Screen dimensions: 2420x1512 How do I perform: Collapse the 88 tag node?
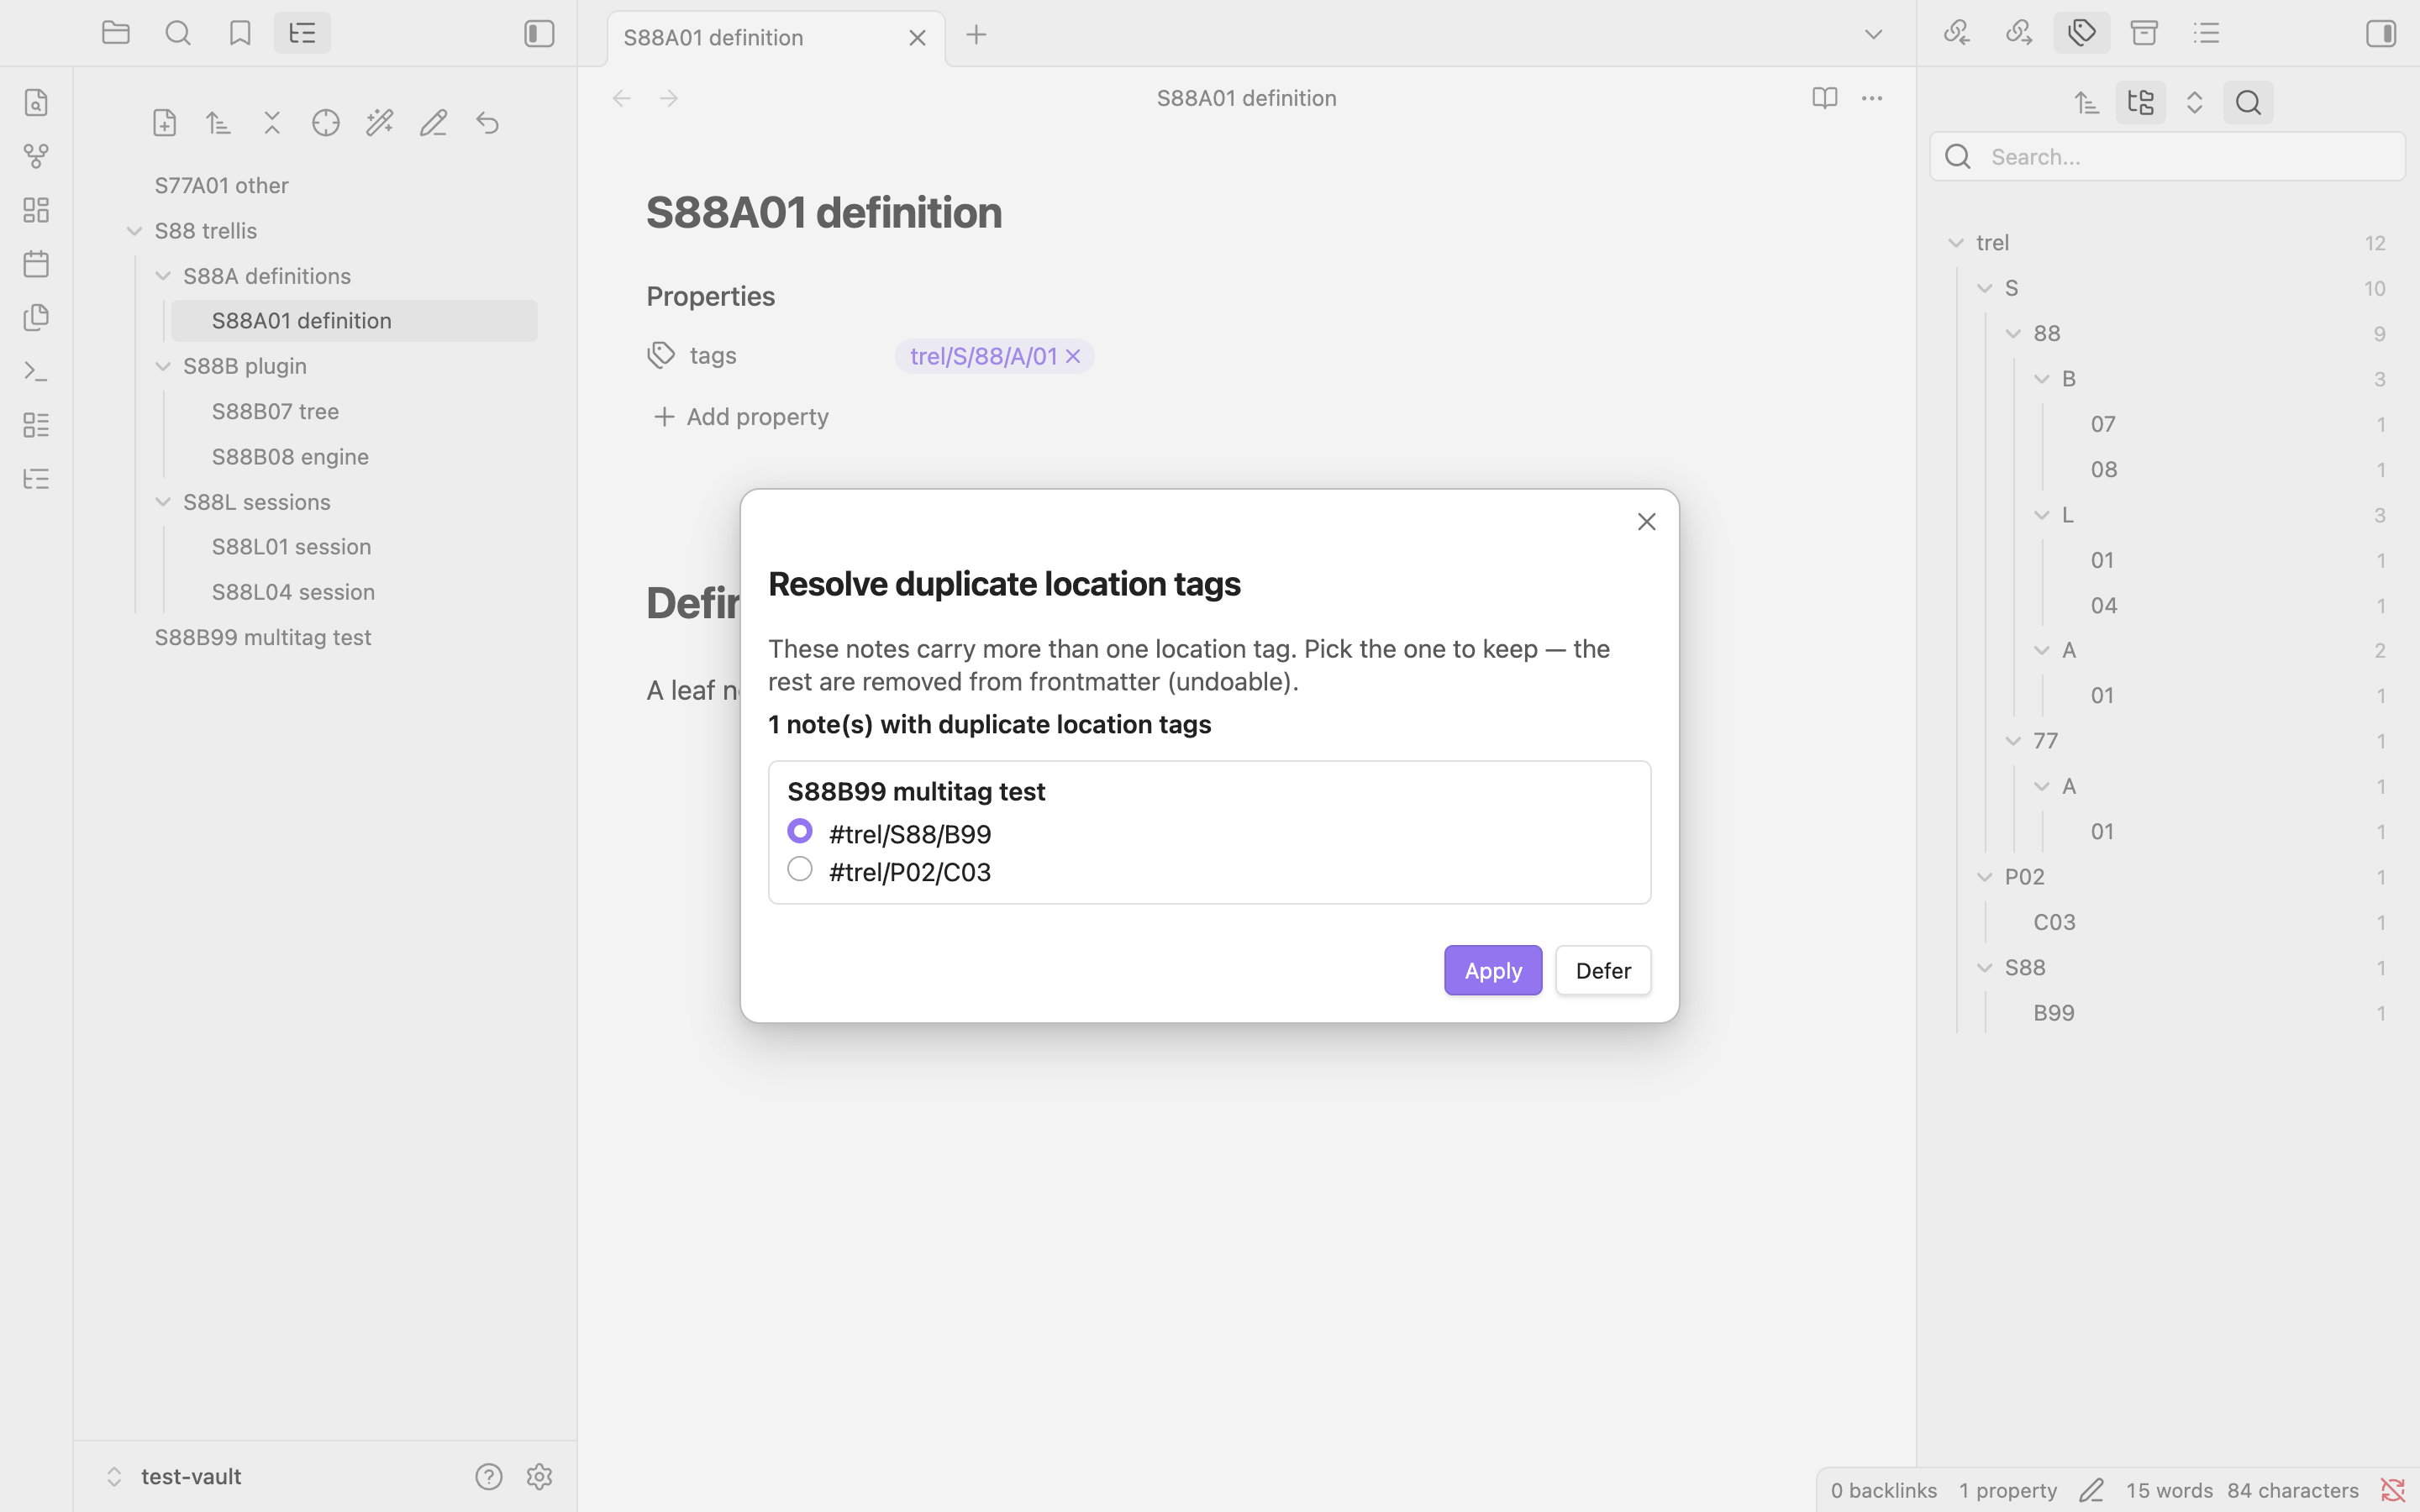tap(2013, 334)
